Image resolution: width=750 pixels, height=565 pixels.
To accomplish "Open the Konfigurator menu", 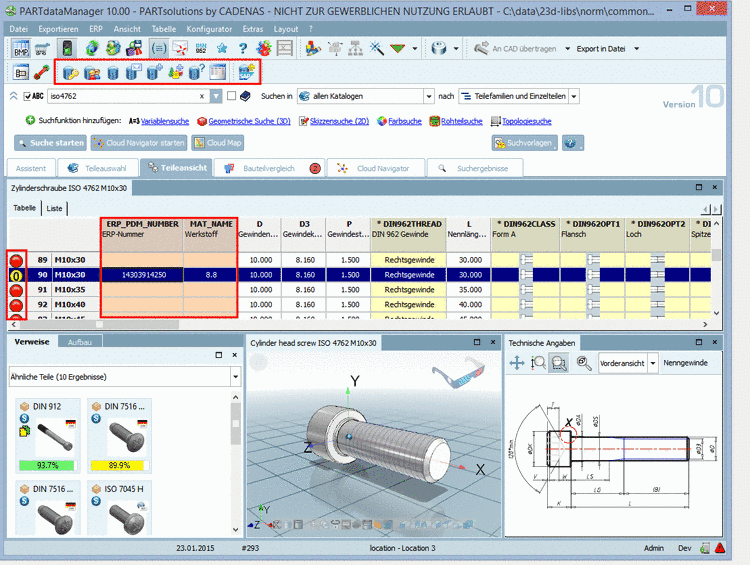I will click(x=208, y=30).
